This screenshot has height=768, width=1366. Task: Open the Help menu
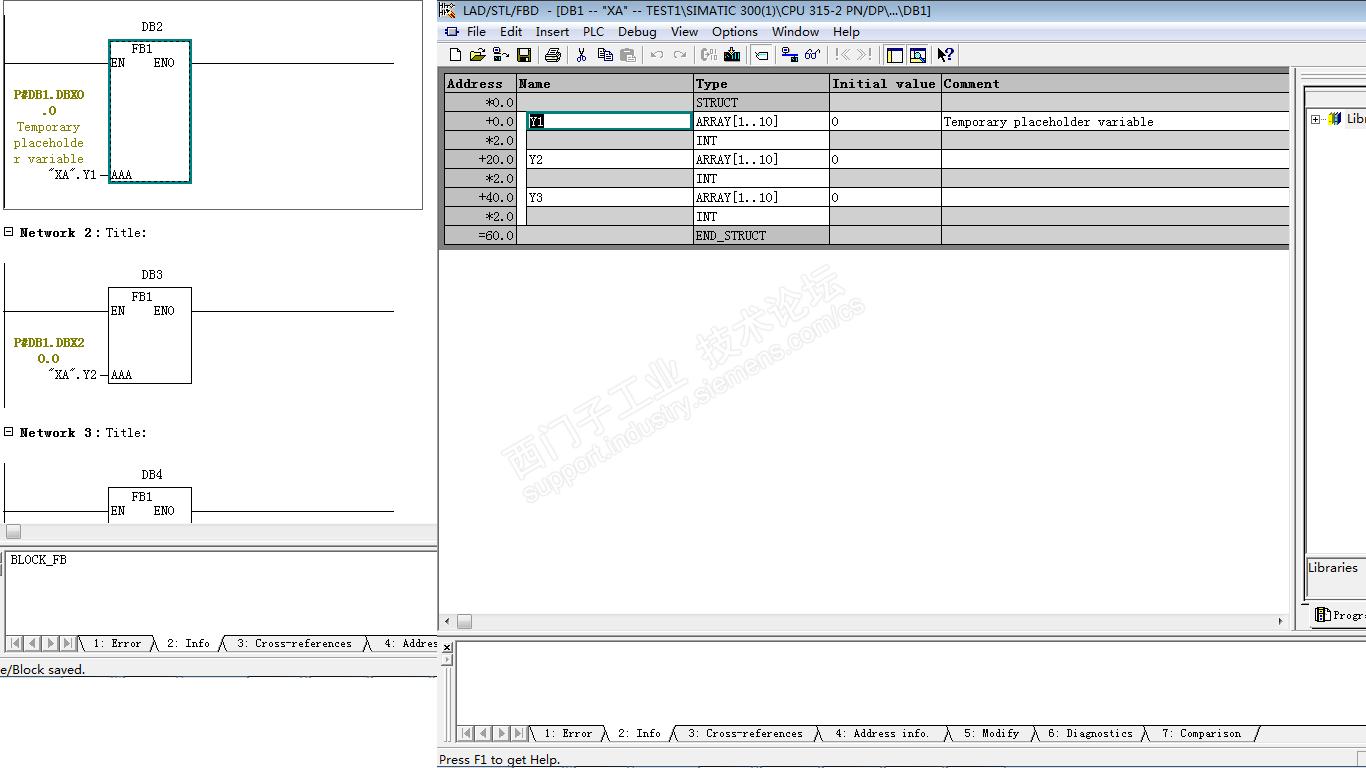click(846, 32)
